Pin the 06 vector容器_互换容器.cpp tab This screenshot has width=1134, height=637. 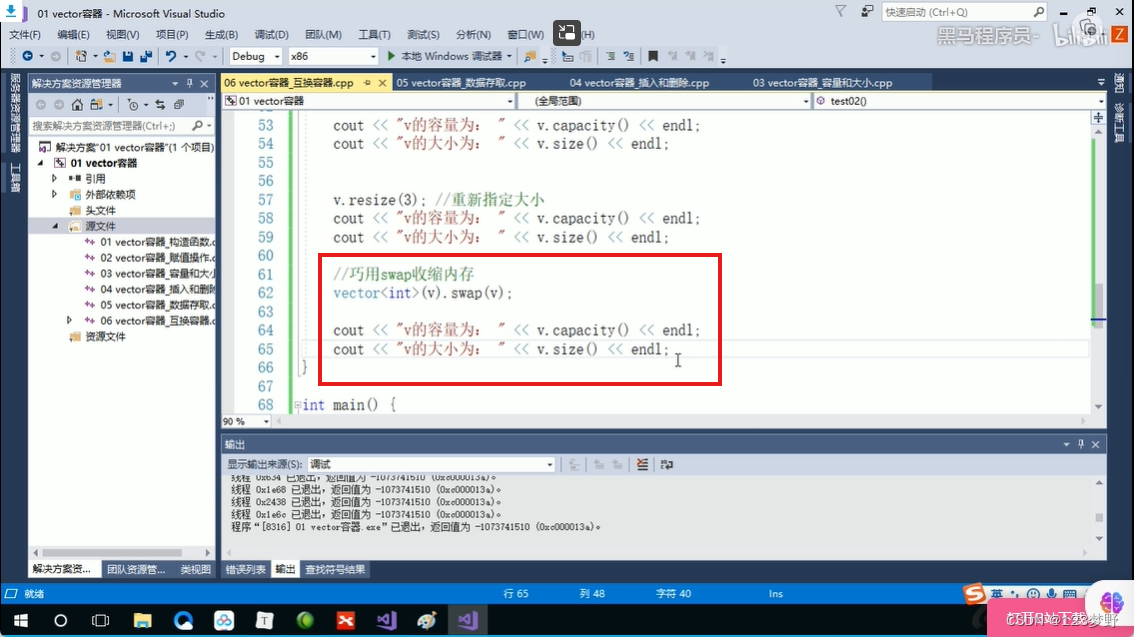(x=367, y=82)
